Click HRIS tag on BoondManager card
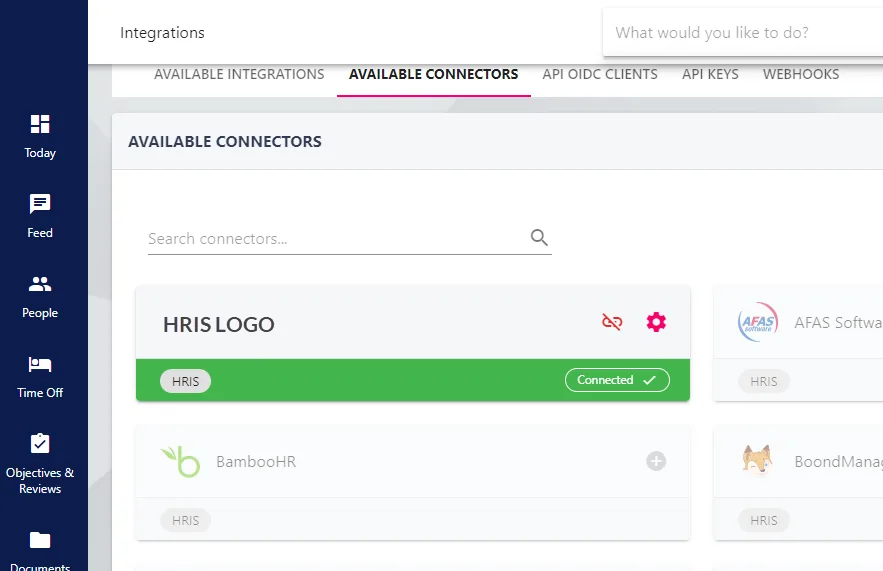The image size is (883, 571). click(764, 520)
